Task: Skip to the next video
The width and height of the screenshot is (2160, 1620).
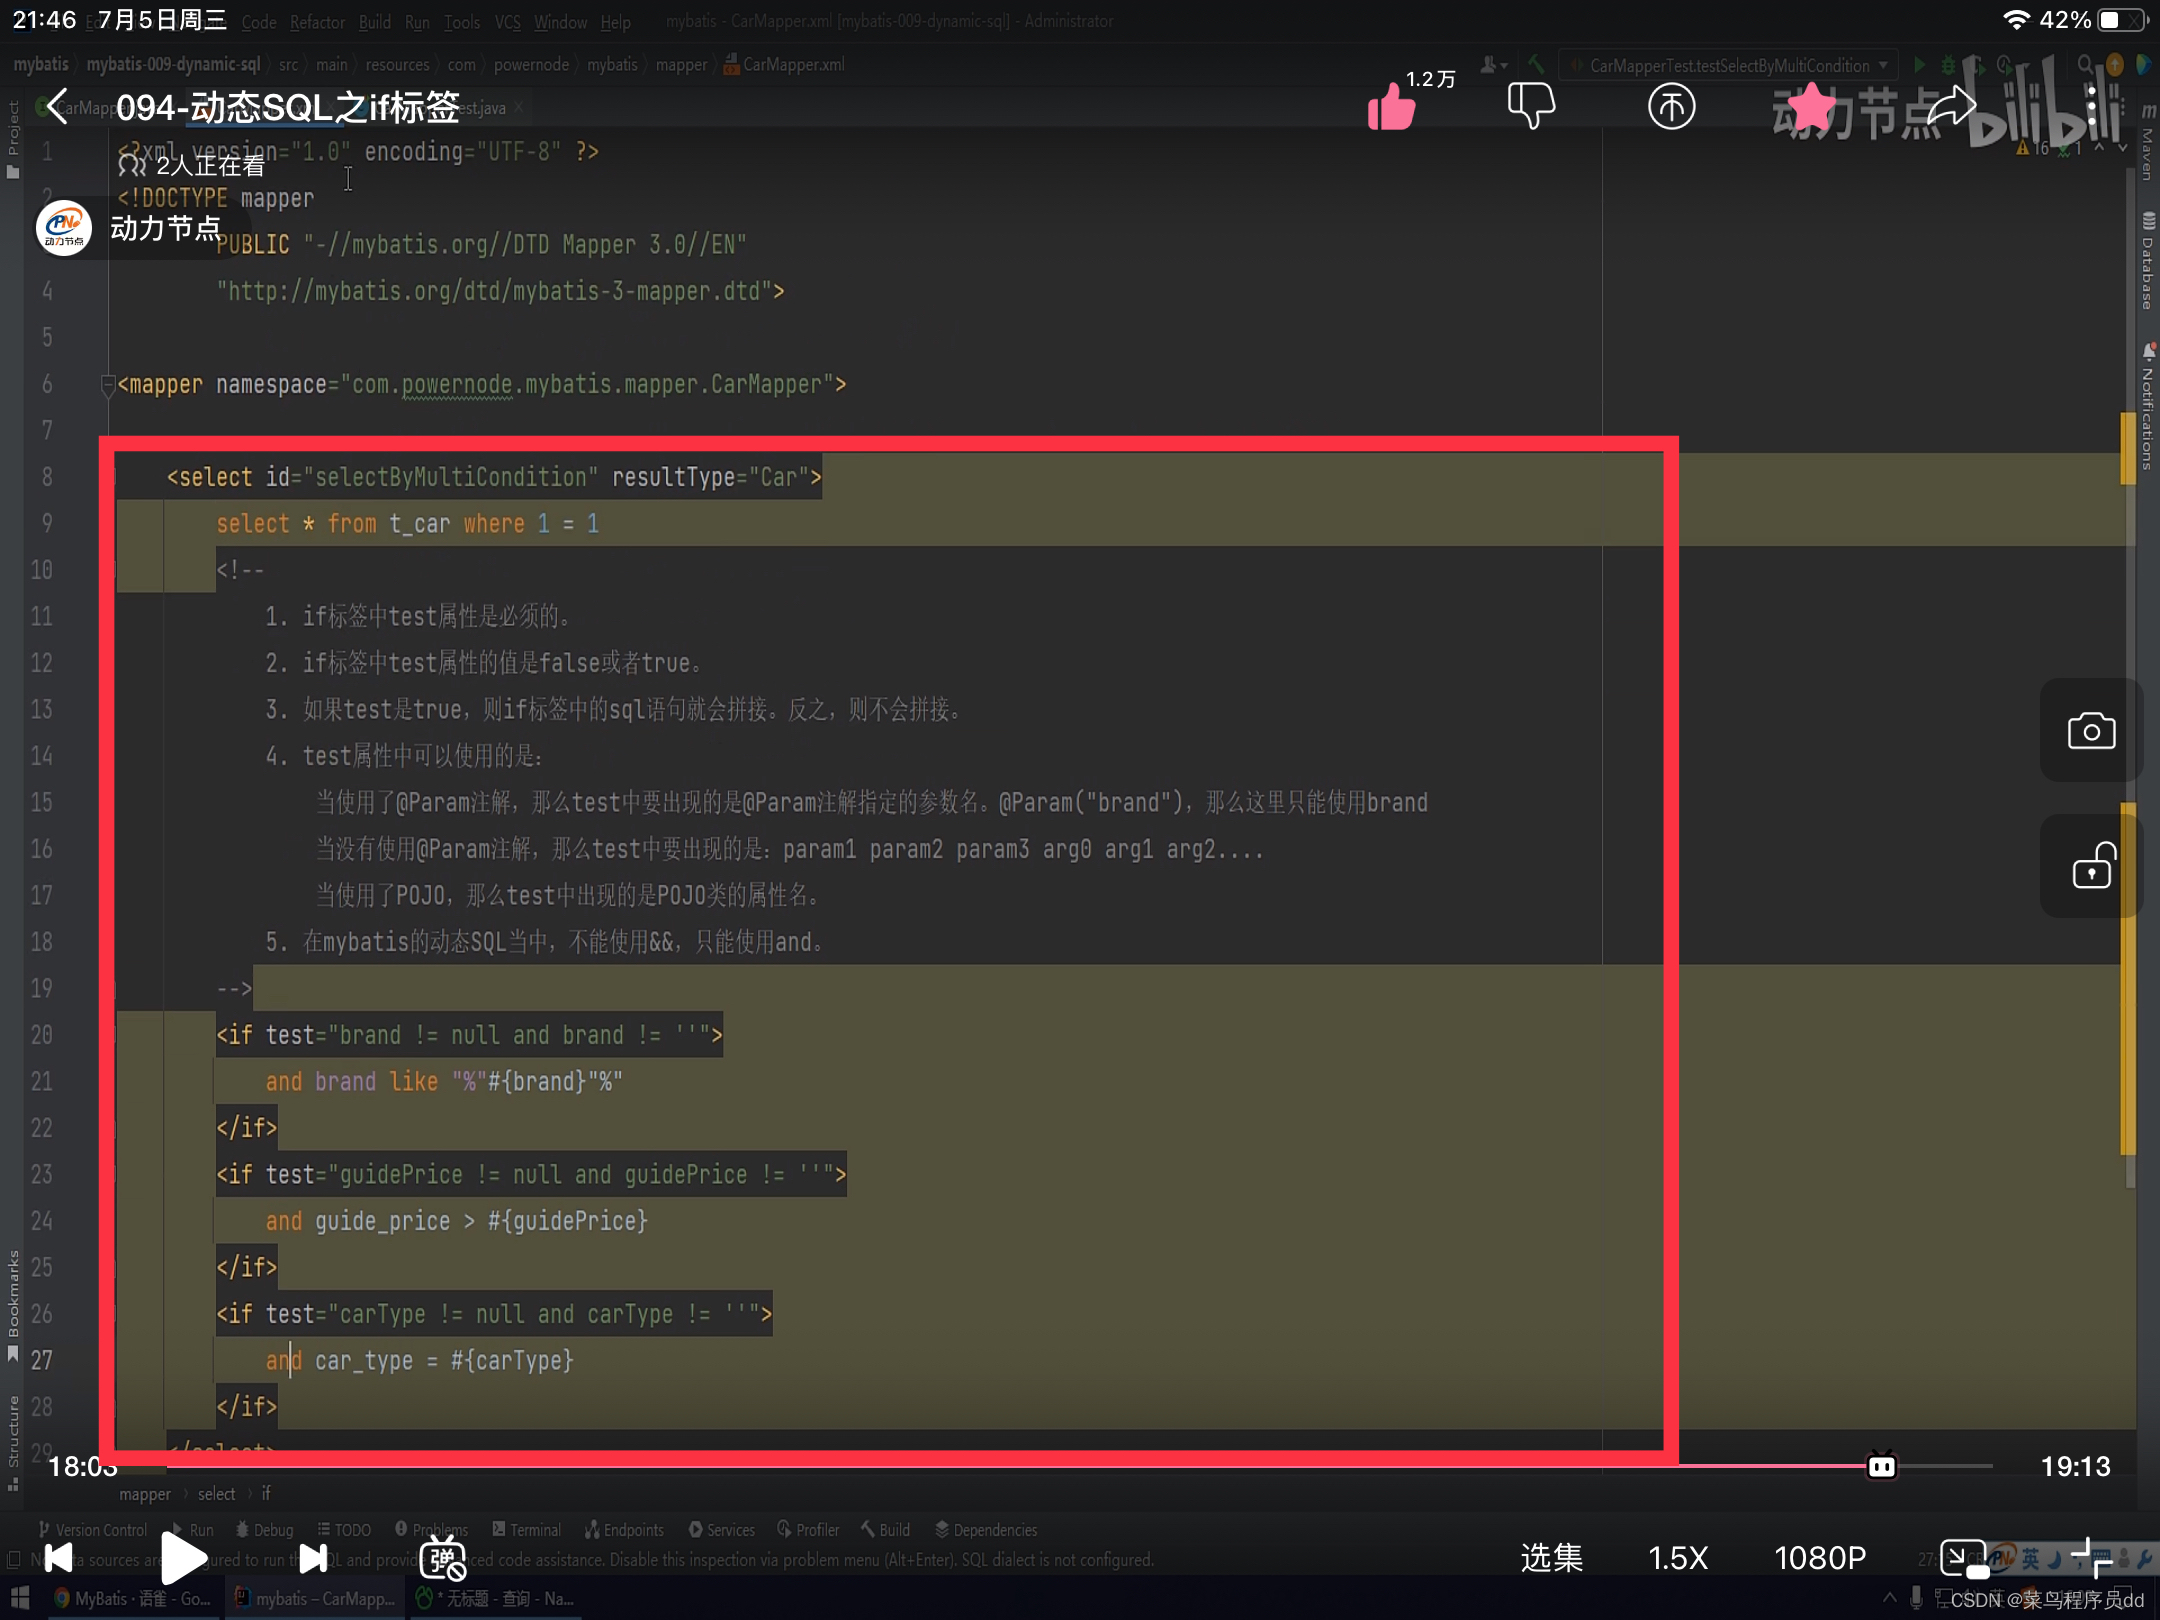Action: tap(313, 1558)
